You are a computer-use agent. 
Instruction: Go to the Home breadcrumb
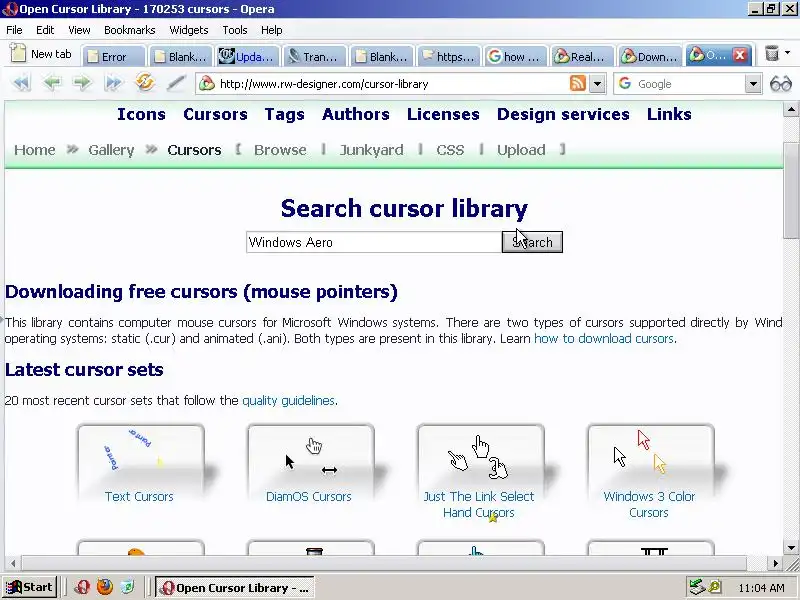point(35,150)
